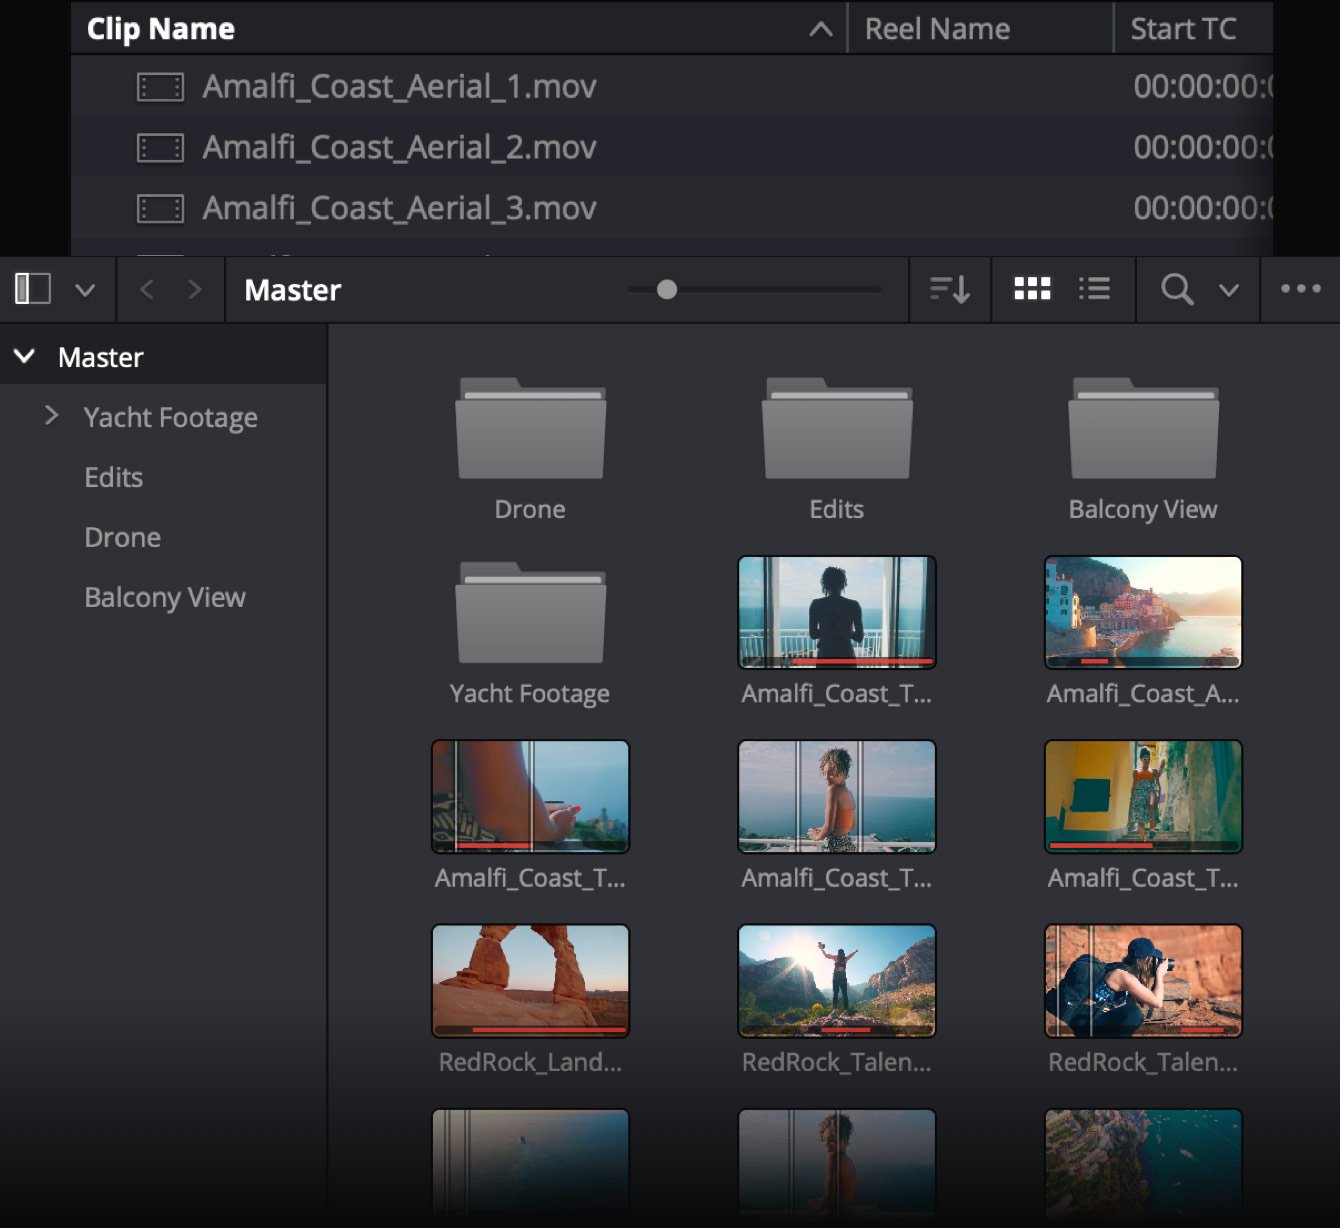
Task: Toggle the bin sidebar panel visibility
Action: coord(32,288)
